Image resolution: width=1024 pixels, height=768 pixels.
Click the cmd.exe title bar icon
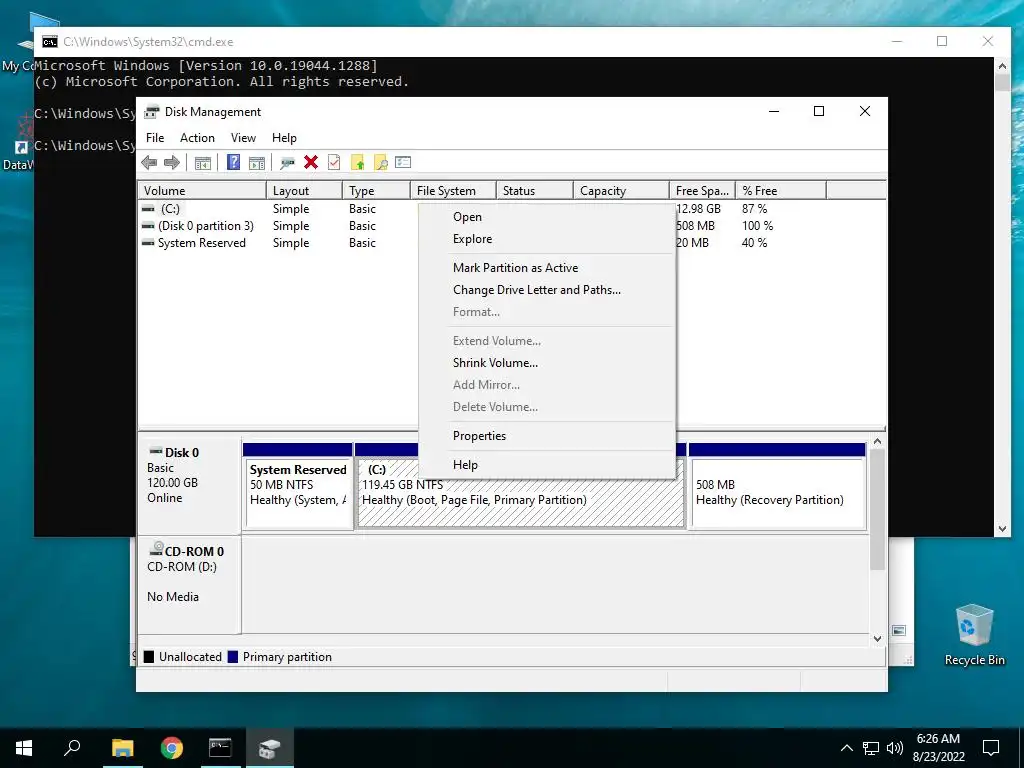(x=50, y=42)
